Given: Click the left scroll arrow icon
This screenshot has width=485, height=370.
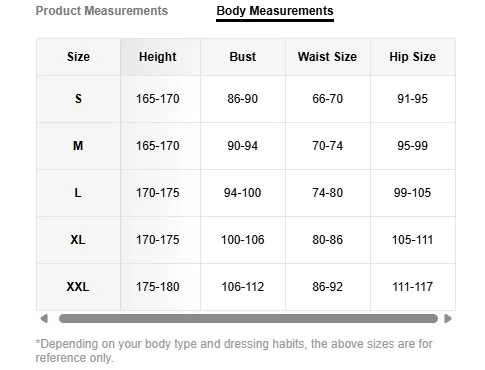Looking at the screenshot, I should [44, 319].
